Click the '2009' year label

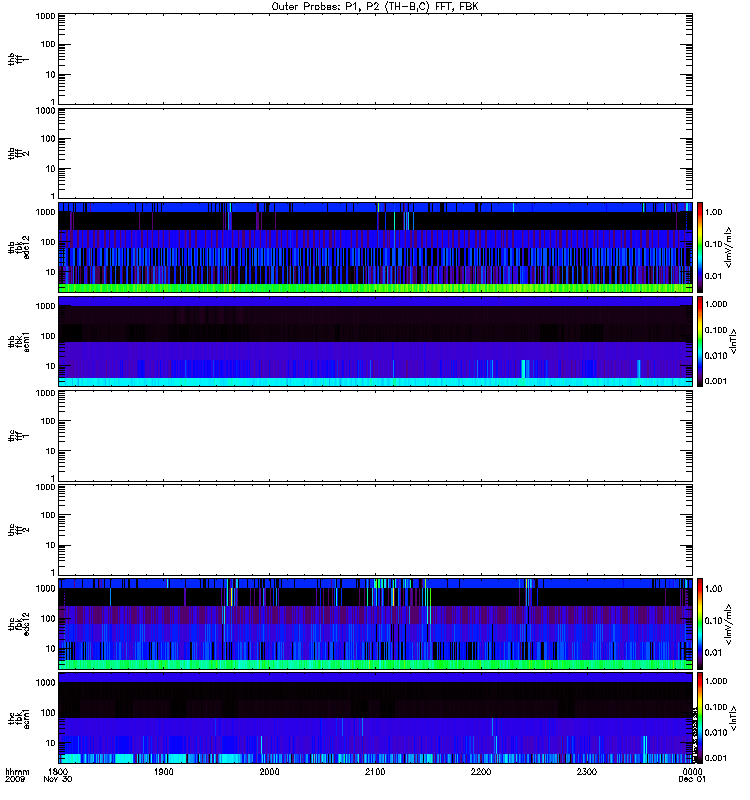(x=15, y=780)
